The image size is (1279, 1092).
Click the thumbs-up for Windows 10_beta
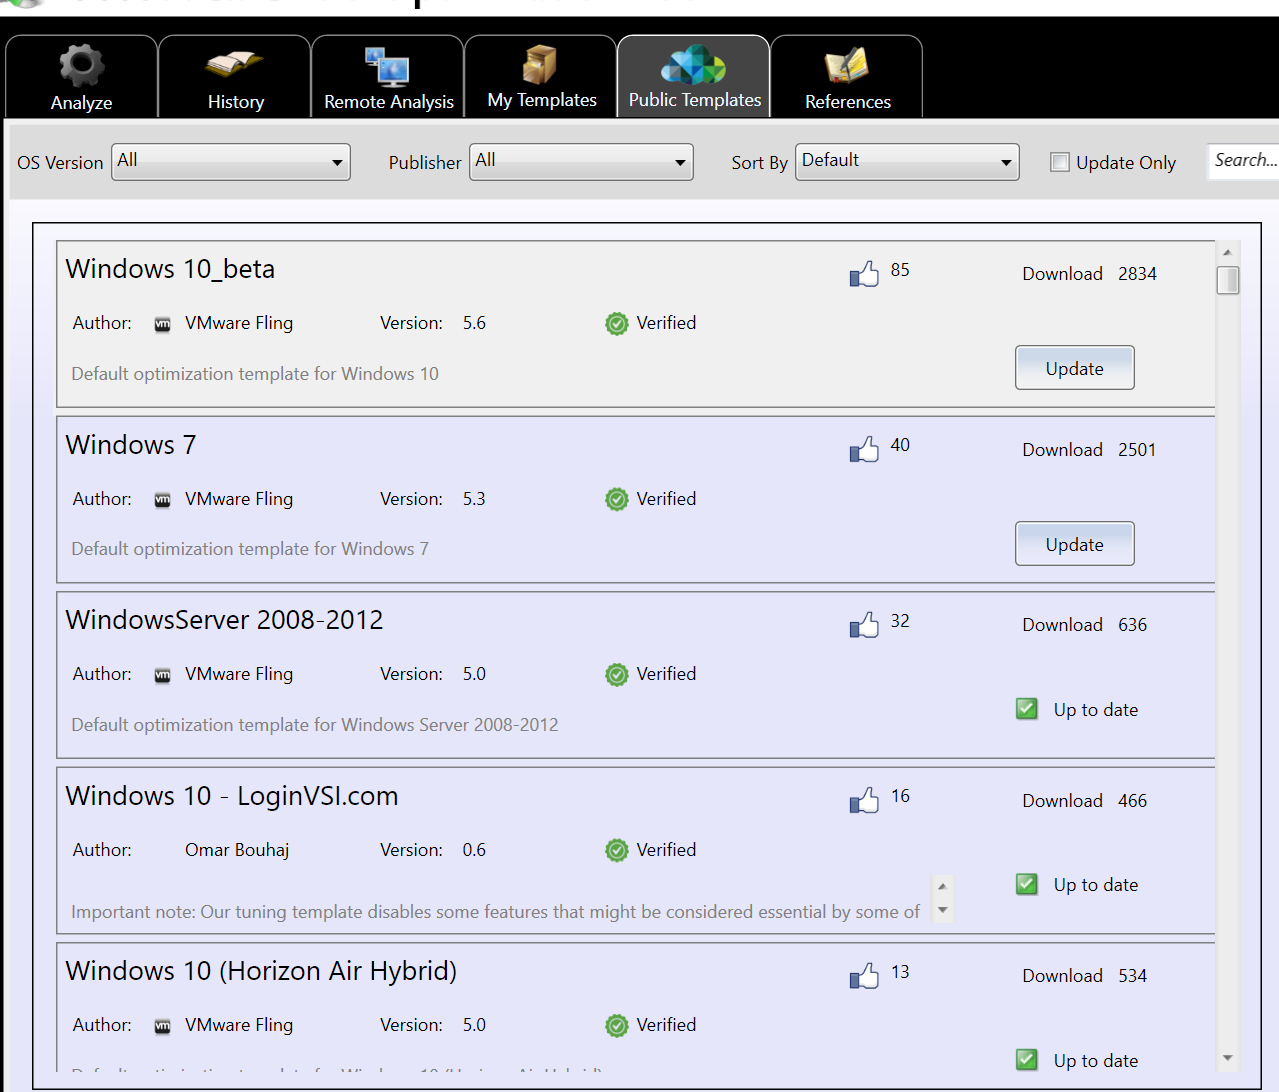862,274
